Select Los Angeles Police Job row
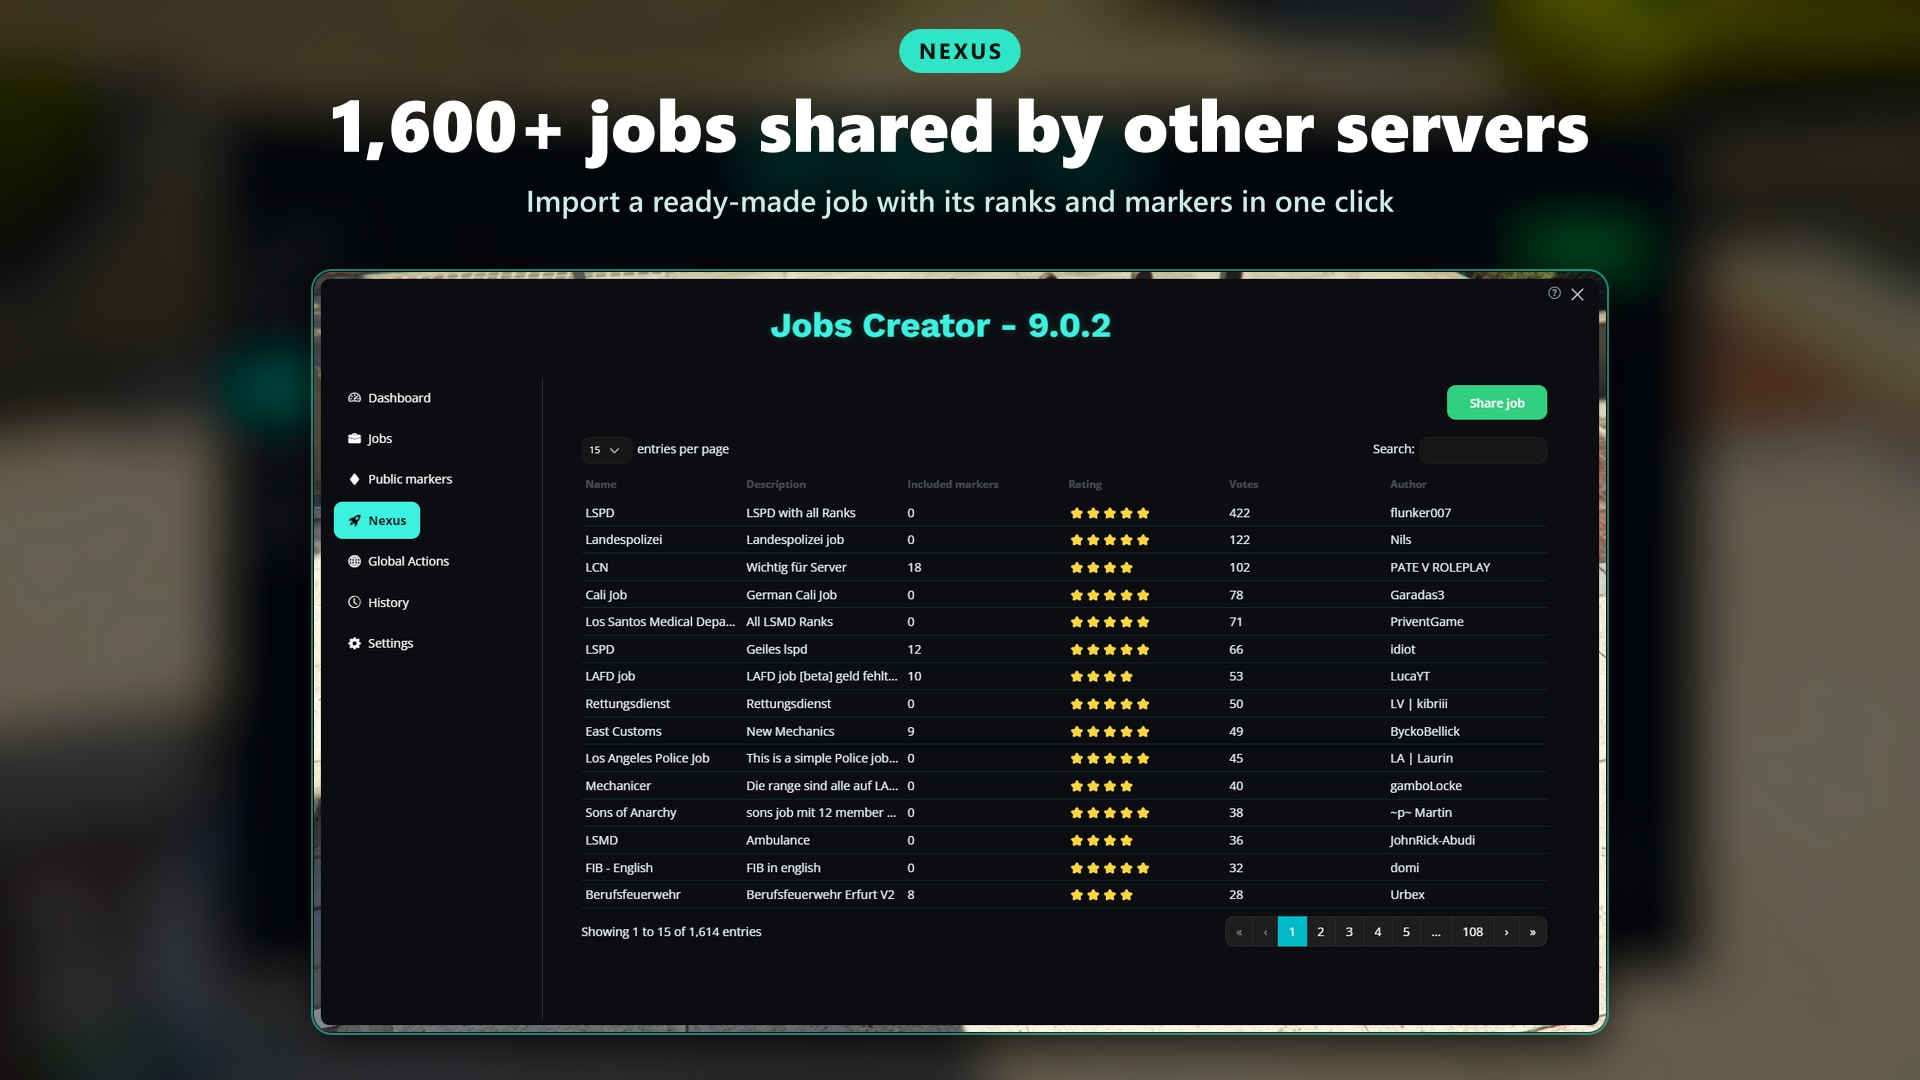This screenshot has height=1080, width=1920. [x=1064, y=758]
